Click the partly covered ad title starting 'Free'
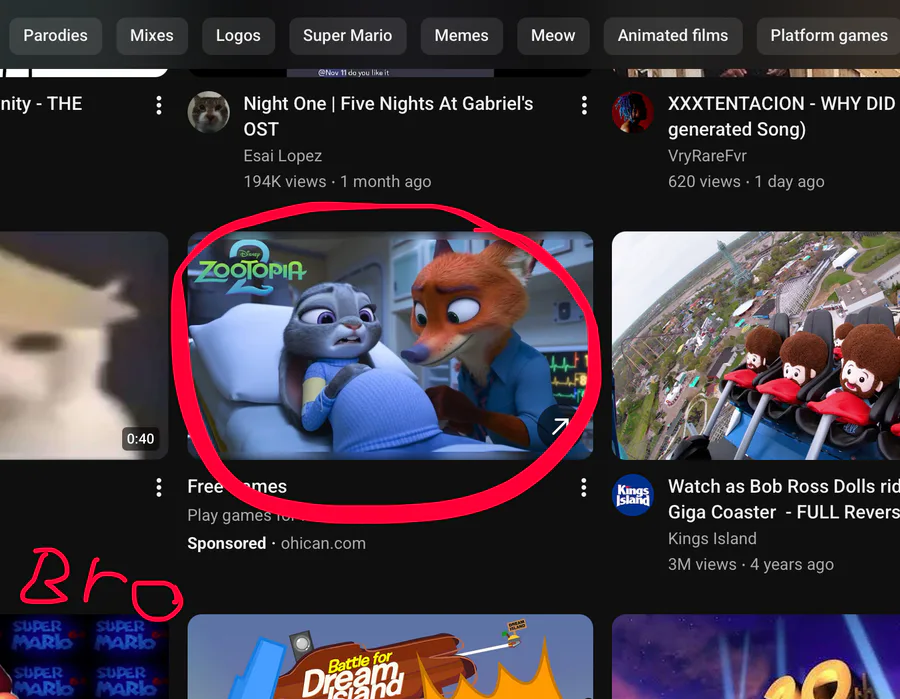Viewport: 900px width, 699px height. [237, 487]
